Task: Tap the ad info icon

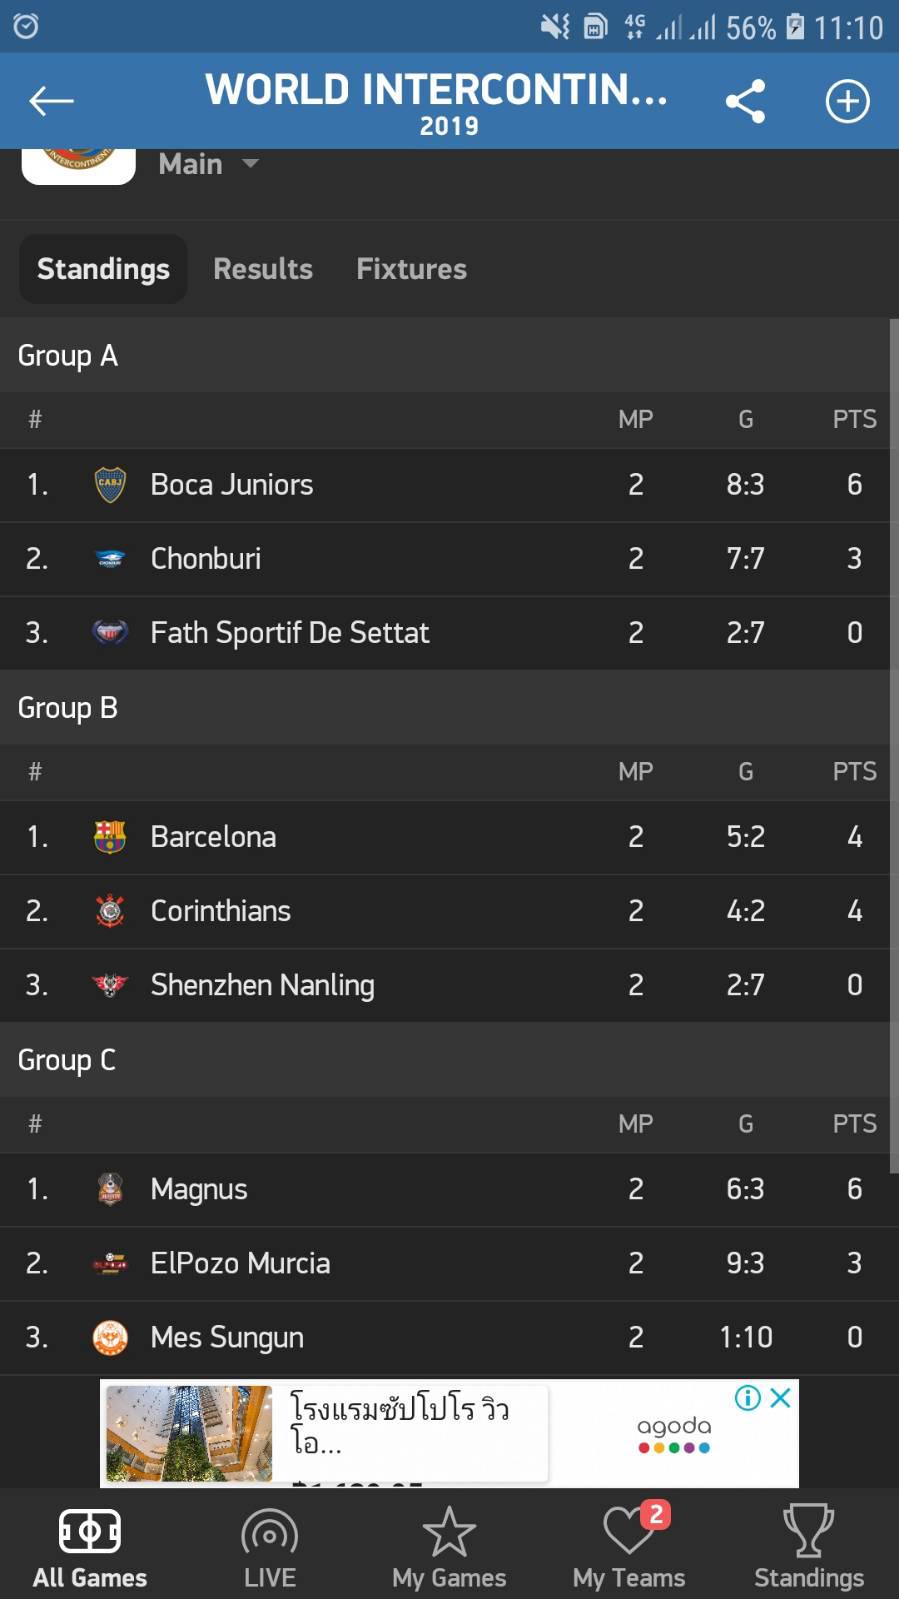Action: coord(747,1397)
